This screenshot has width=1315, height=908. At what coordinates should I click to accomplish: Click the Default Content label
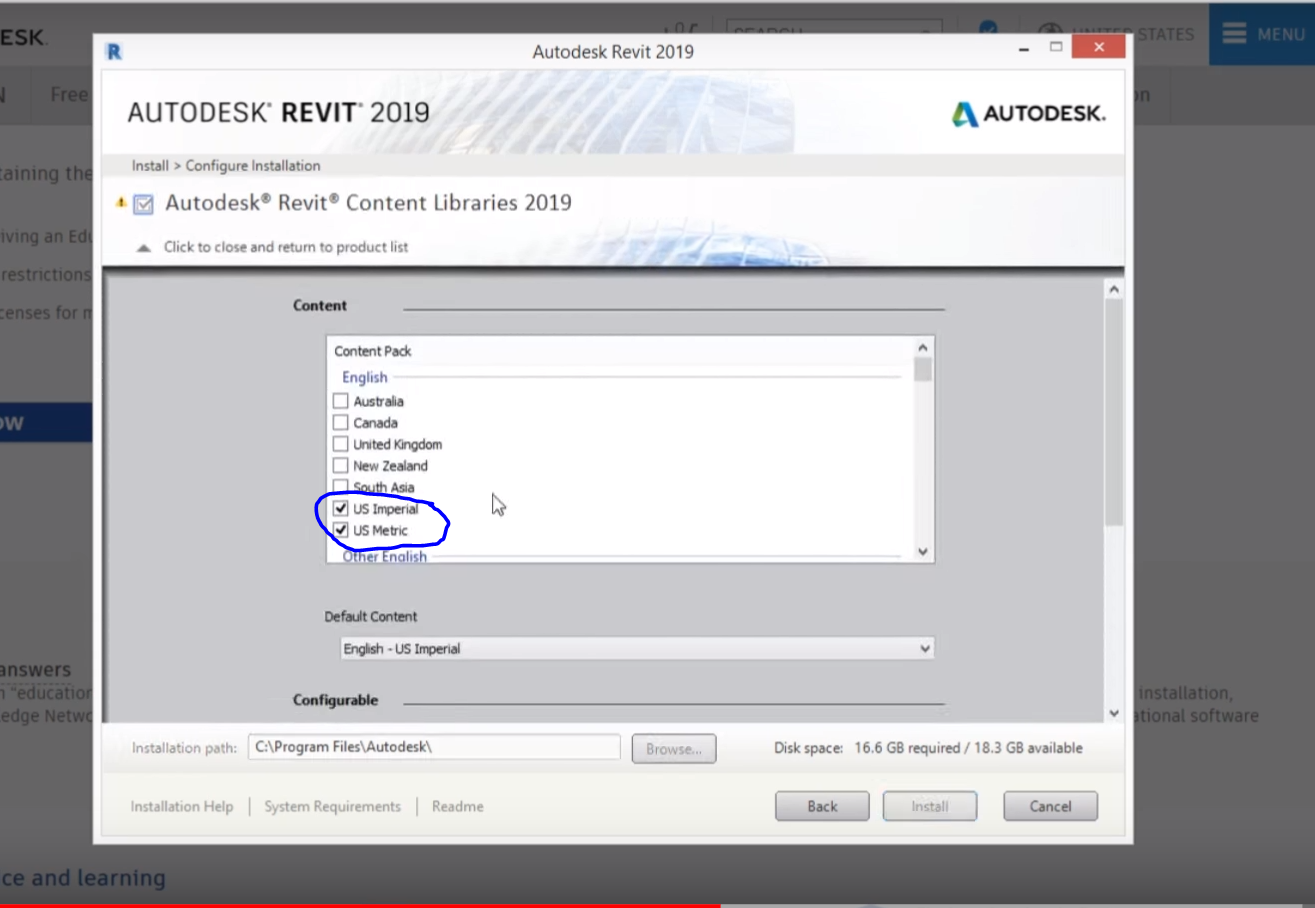(371, 617)
